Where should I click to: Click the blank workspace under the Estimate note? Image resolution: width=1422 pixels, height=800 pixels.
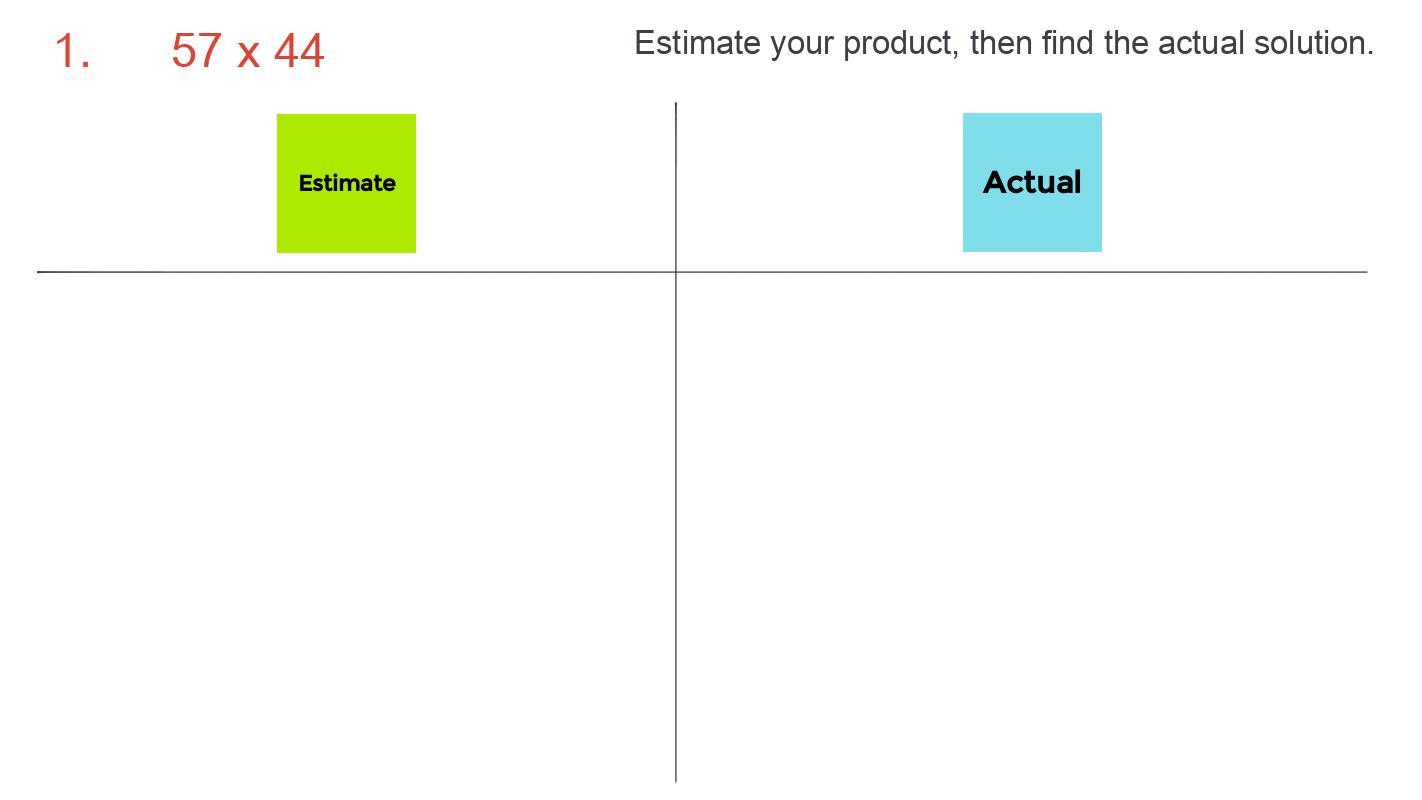355,526
